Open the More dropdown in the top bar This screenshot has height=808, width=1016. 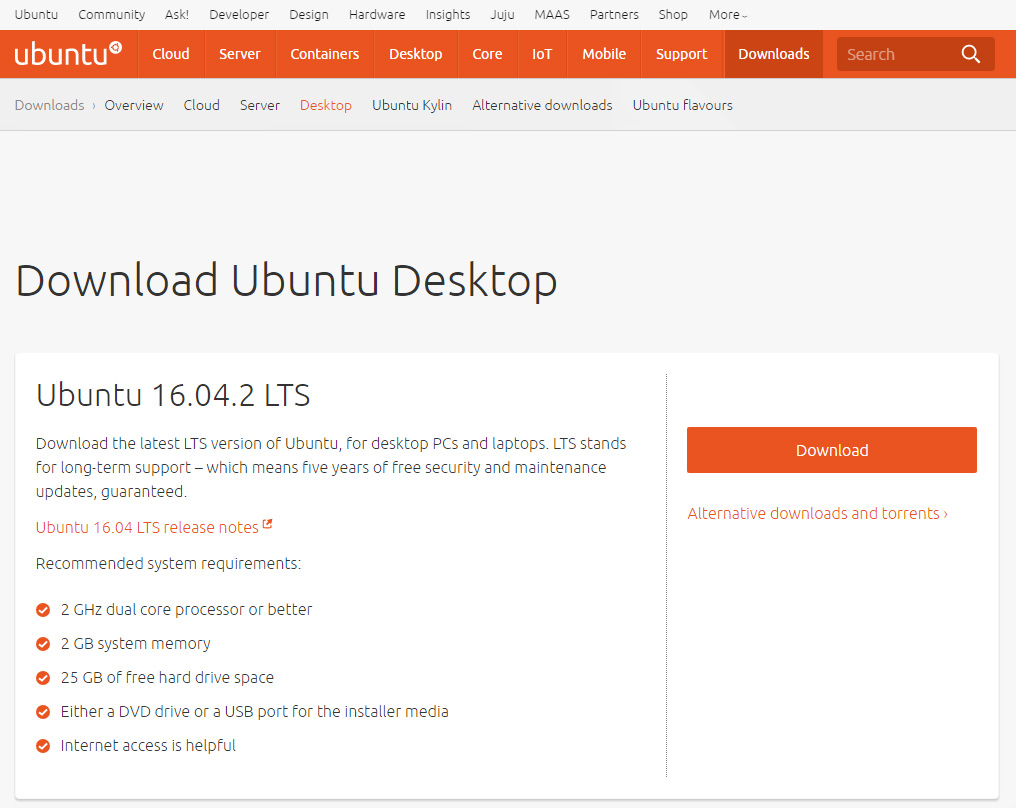pyautogui.click(x=727, y=14)
